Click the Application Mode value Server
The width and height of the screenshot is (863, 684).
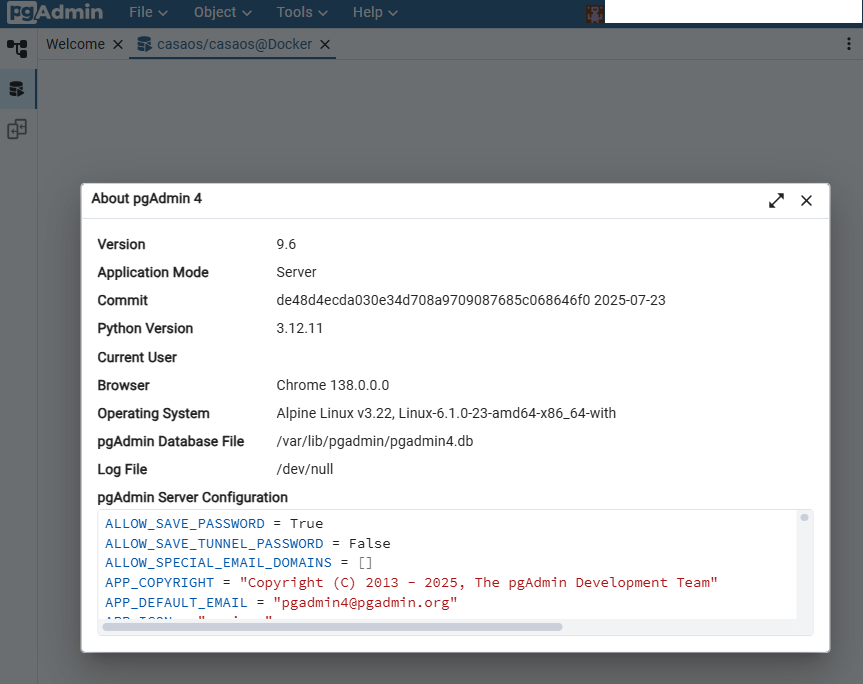pyautogui.click(x=296, y=272)
